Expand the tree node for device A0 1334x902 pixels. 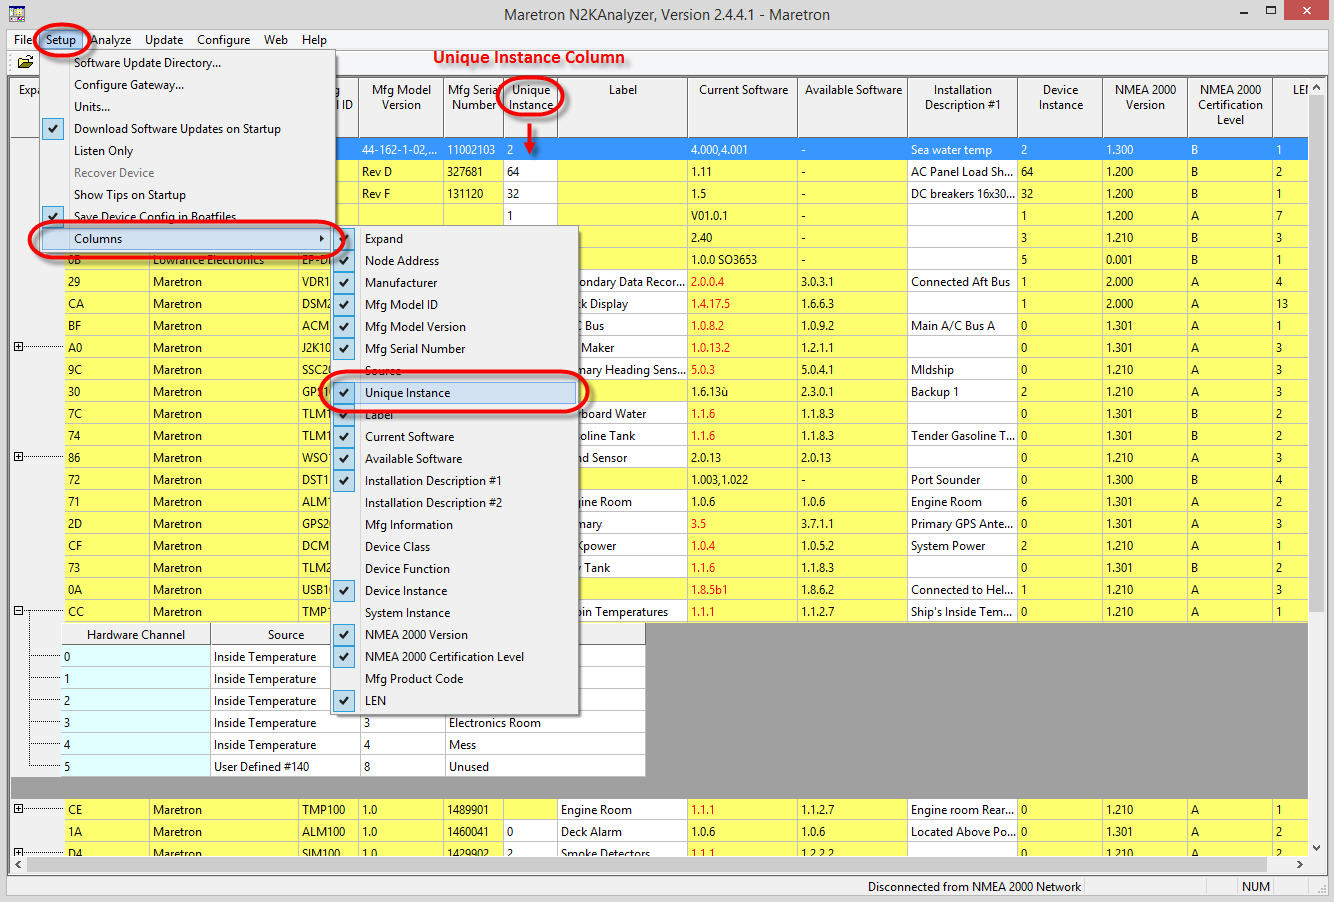(x=18, y=347)
